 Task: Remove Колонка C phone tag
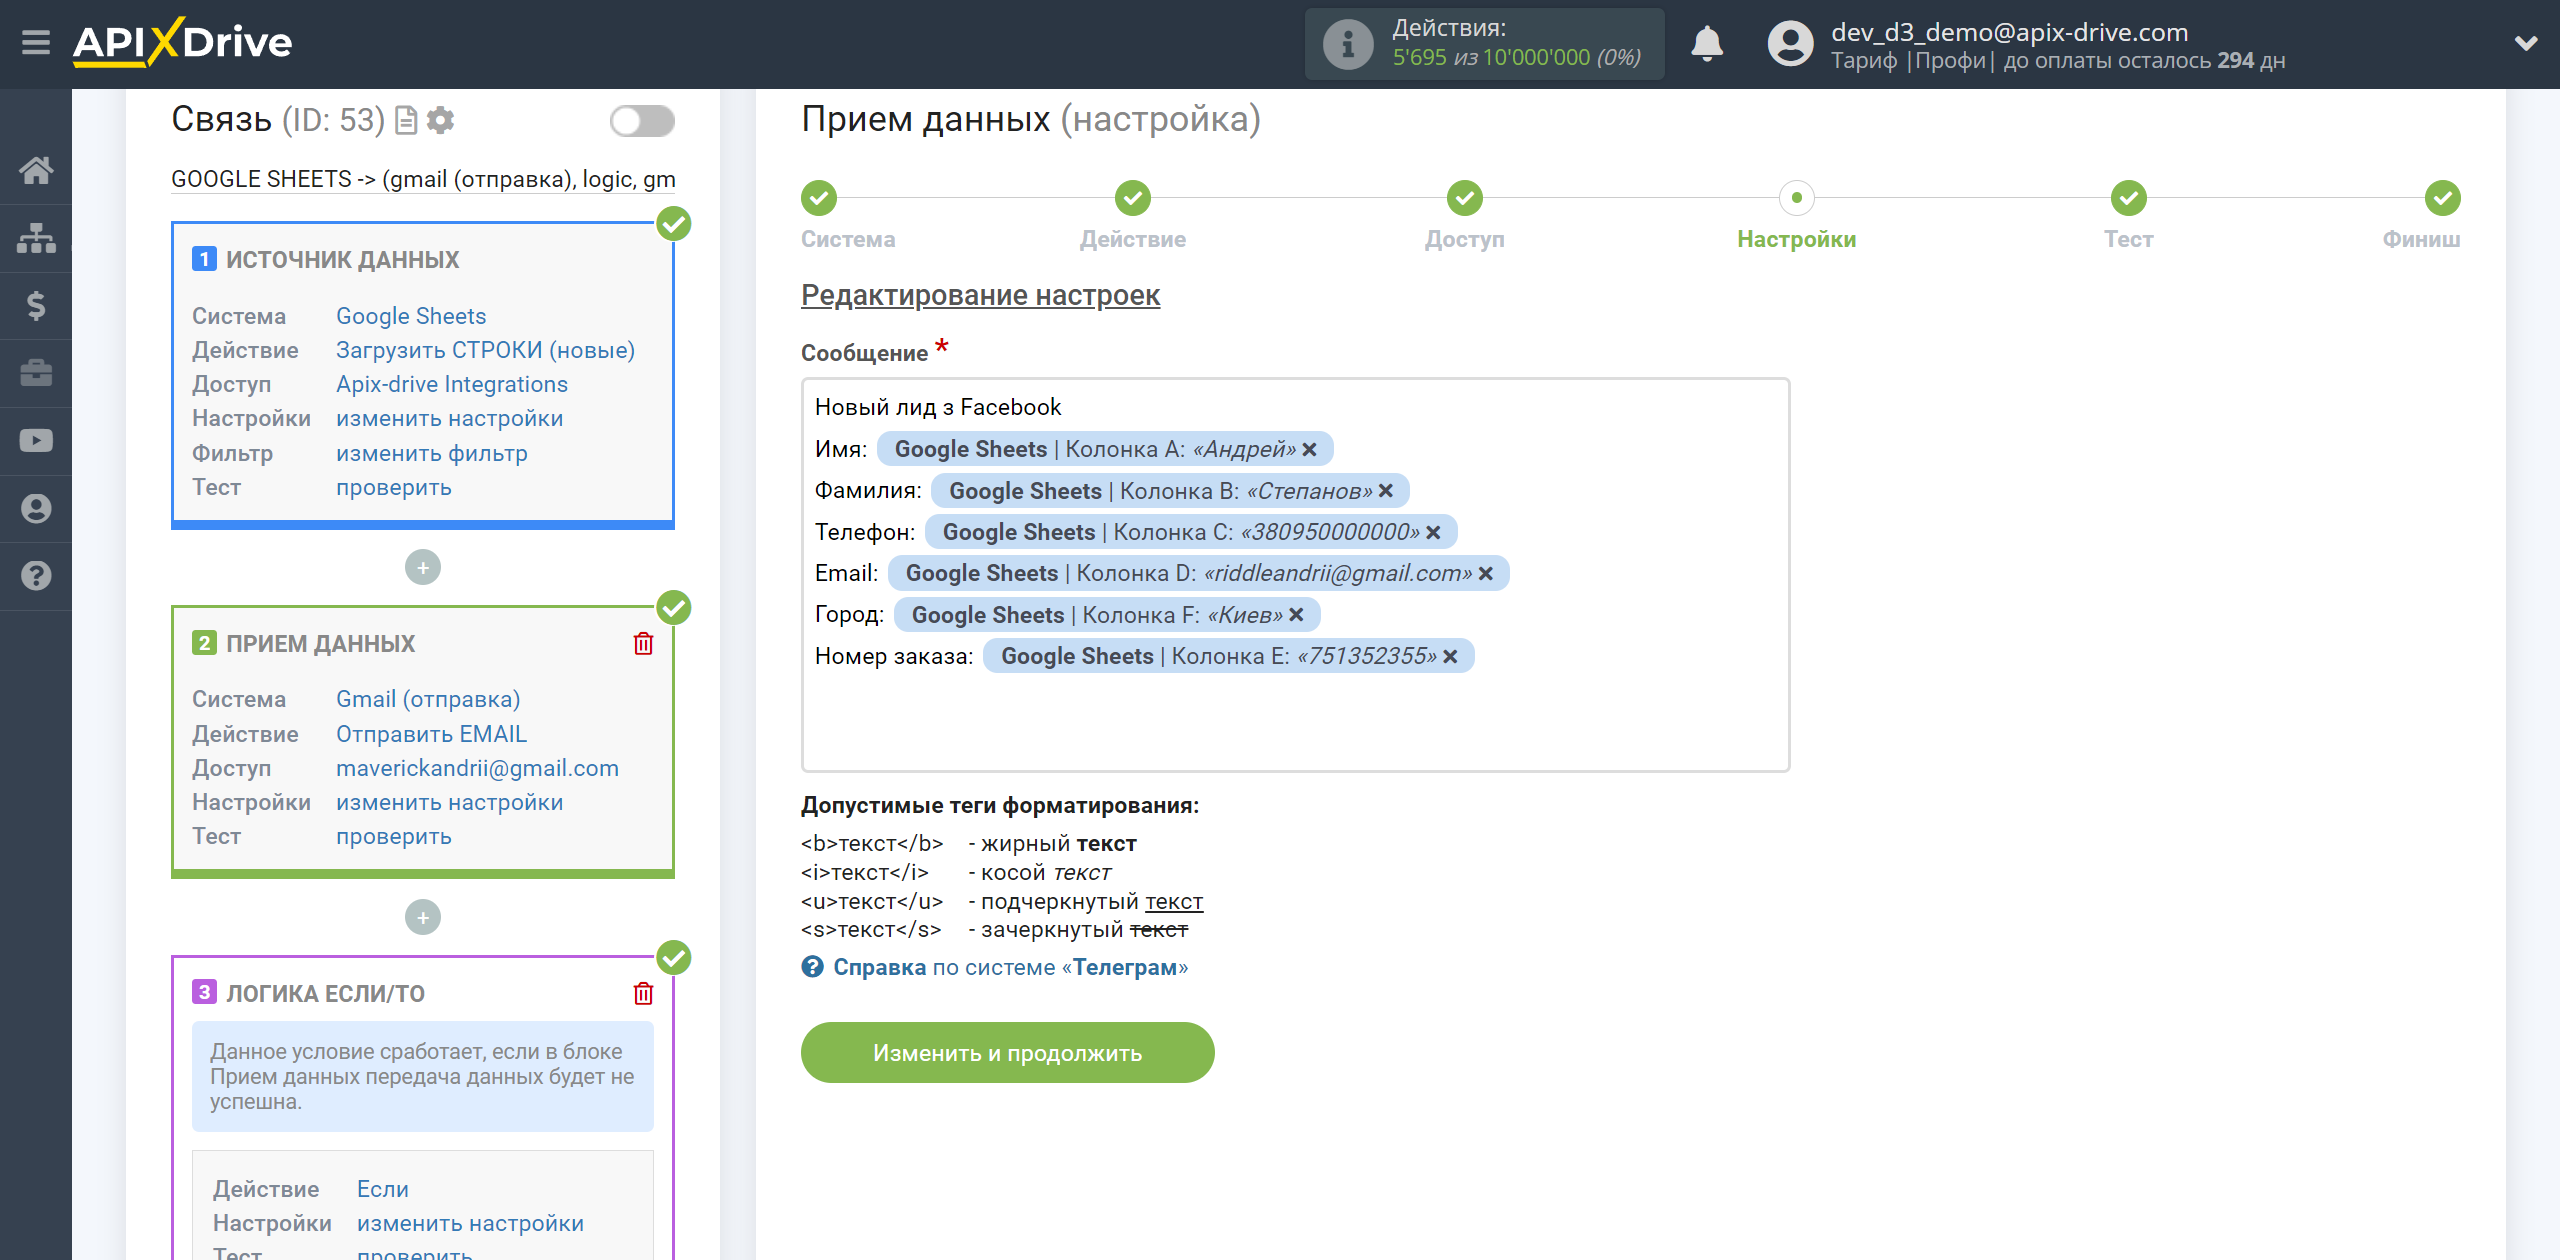point(1433,533)
